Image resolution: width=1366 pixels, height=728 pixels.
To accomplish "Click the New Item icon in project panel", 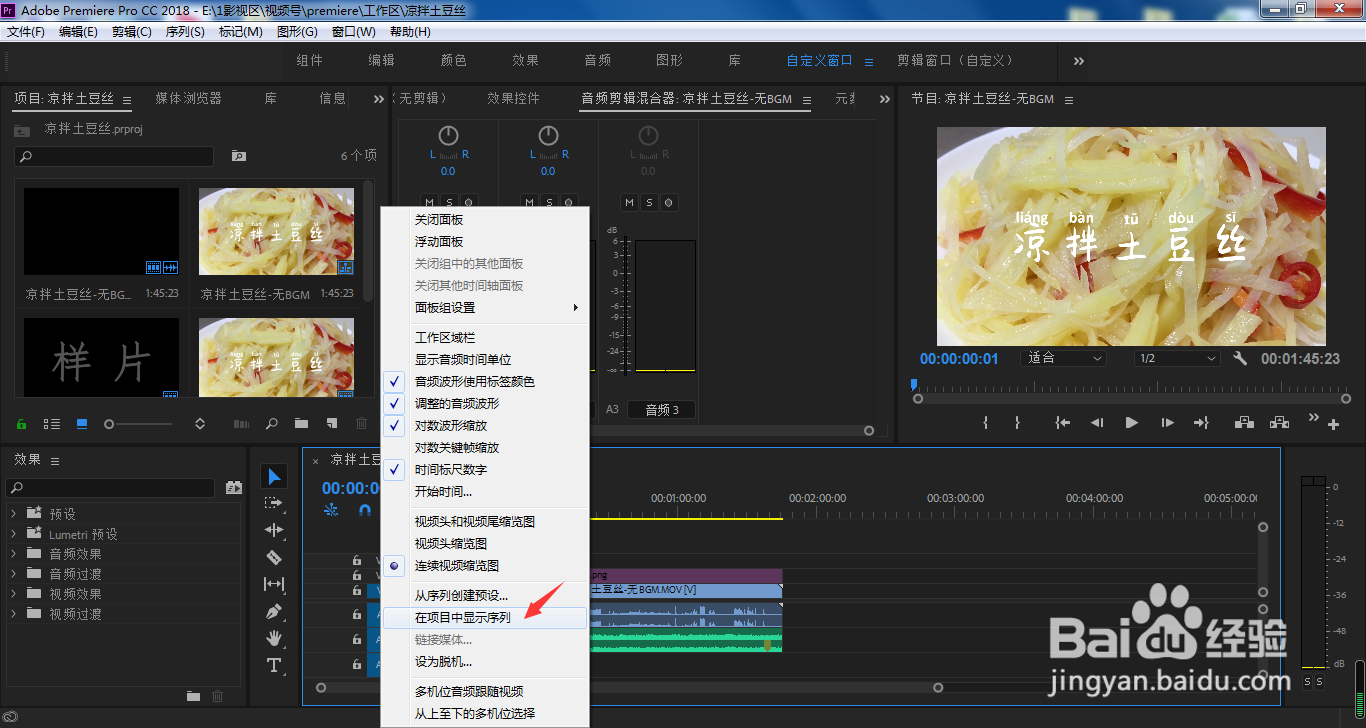I will click(x=331, y=424).
